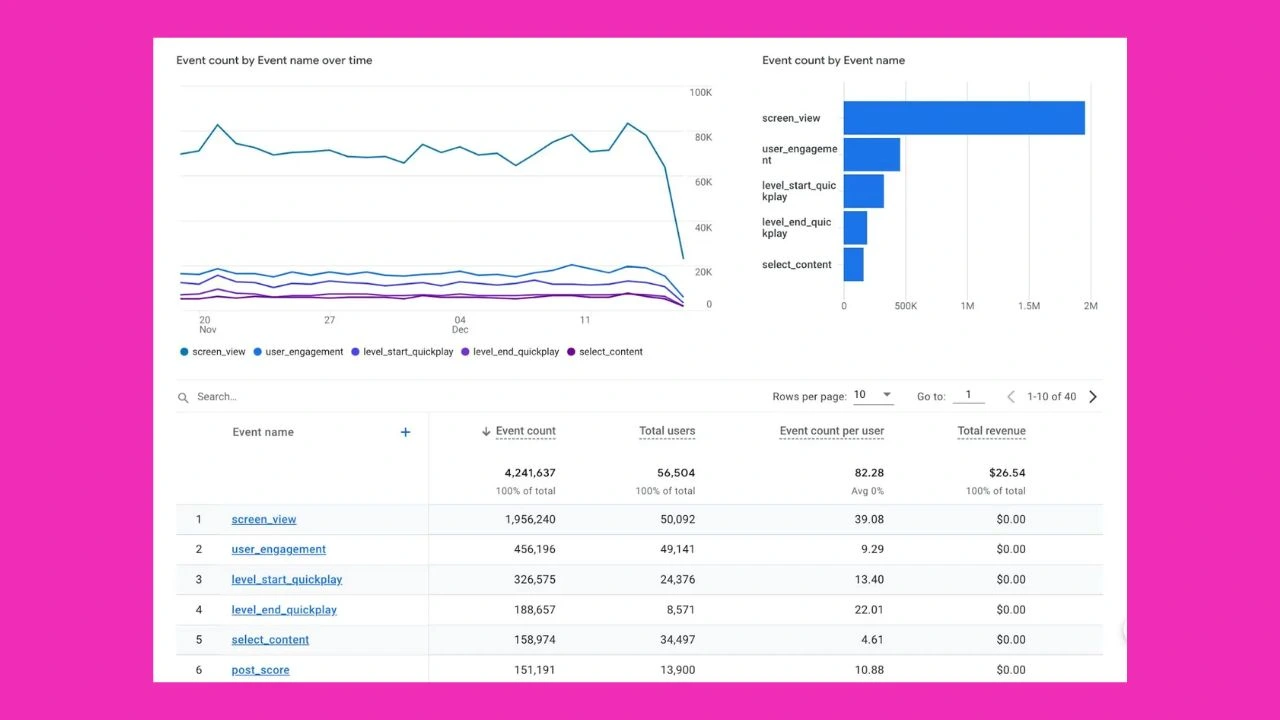
Task: Open the user_engagement event link
Action: pyautogui.click(x=279, y=550)
